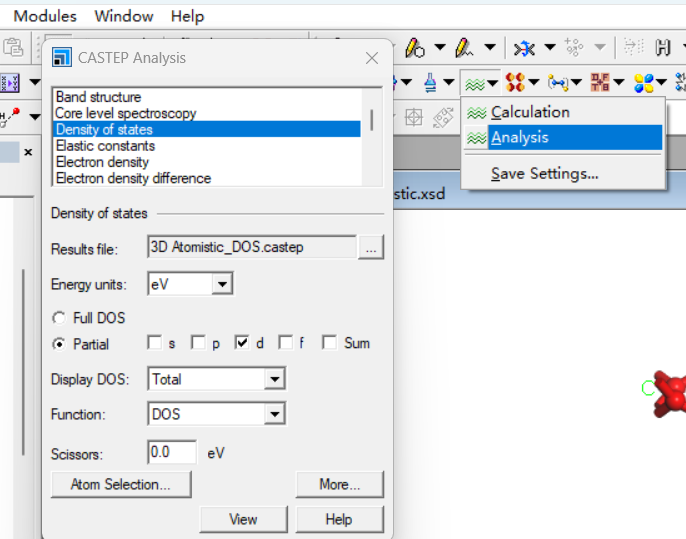The image size is (686, 539).
Task: Open the Energy units dropdown
Action: [x=222, y=284]
